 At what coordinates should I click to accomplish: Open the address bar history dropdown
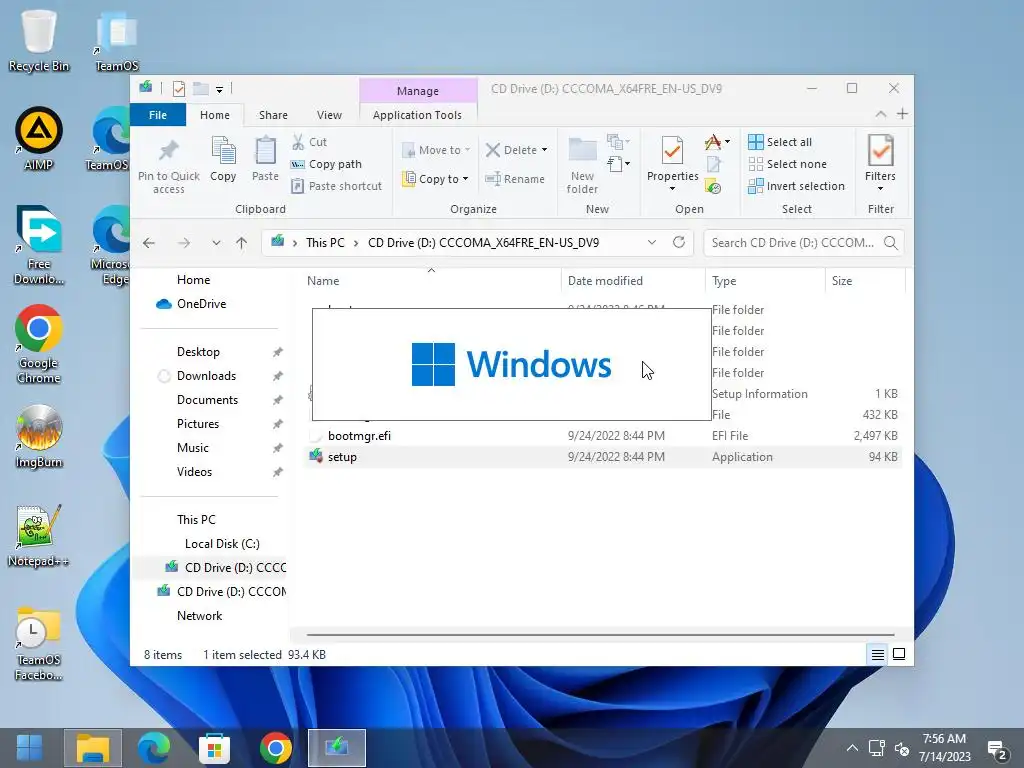pyautogui.click(x=652, y=242)
